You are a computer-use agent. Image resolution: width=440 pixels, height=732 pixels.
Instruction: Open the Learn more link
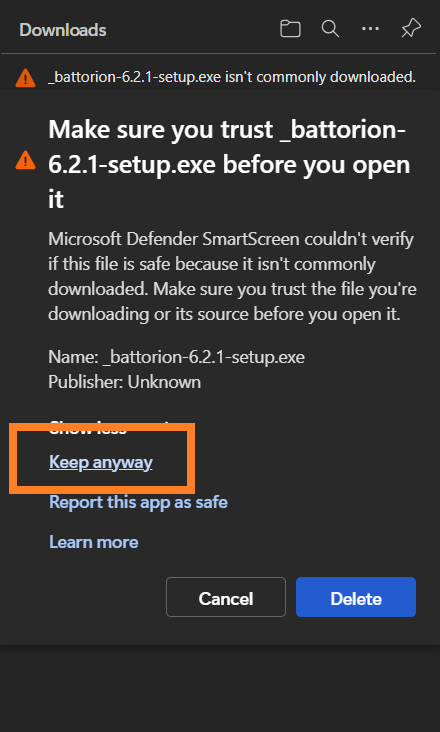94,542
